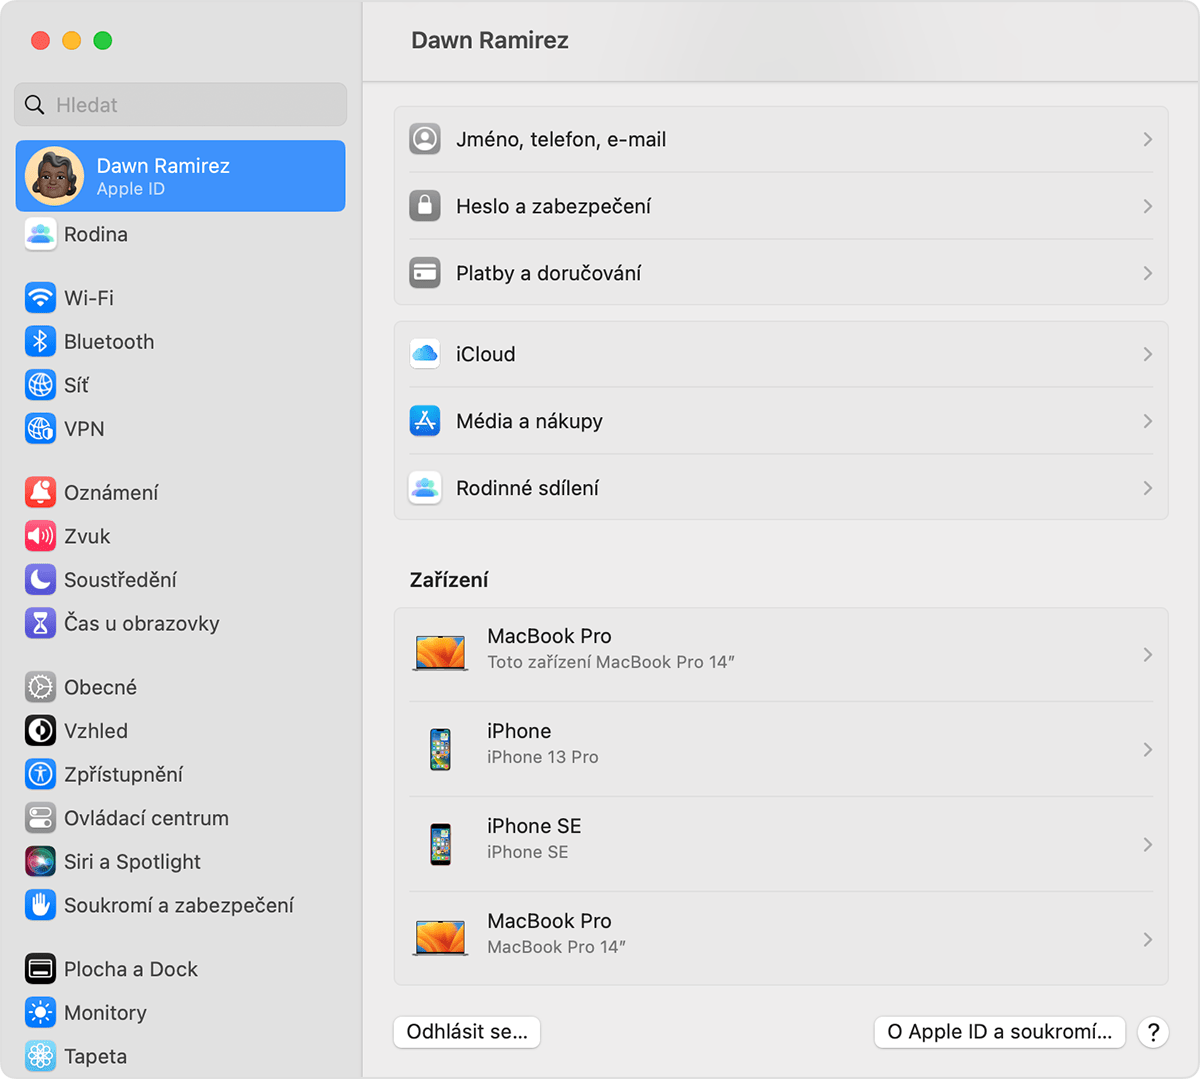Open chevron for Toto zařízení MacBook Pro
This screenshot has width=1200, height=1080.
[1147, 654]
